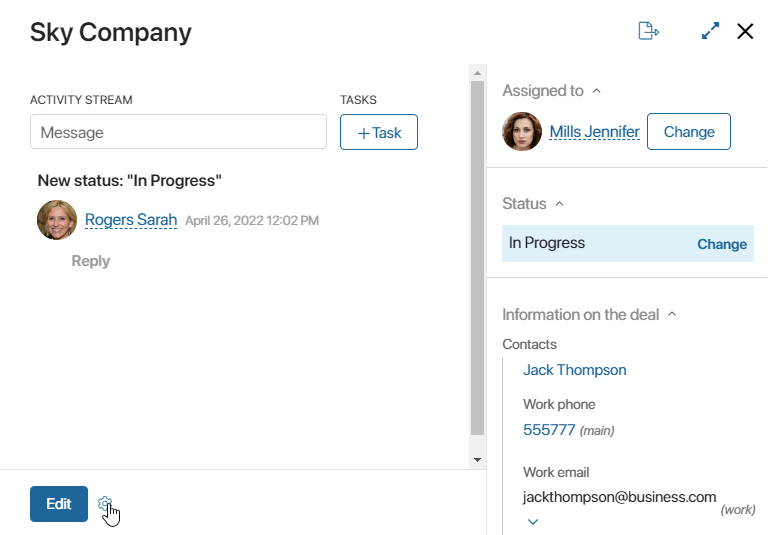Click the export document icon next to title
781x535 pixels.
click(649, 31)
